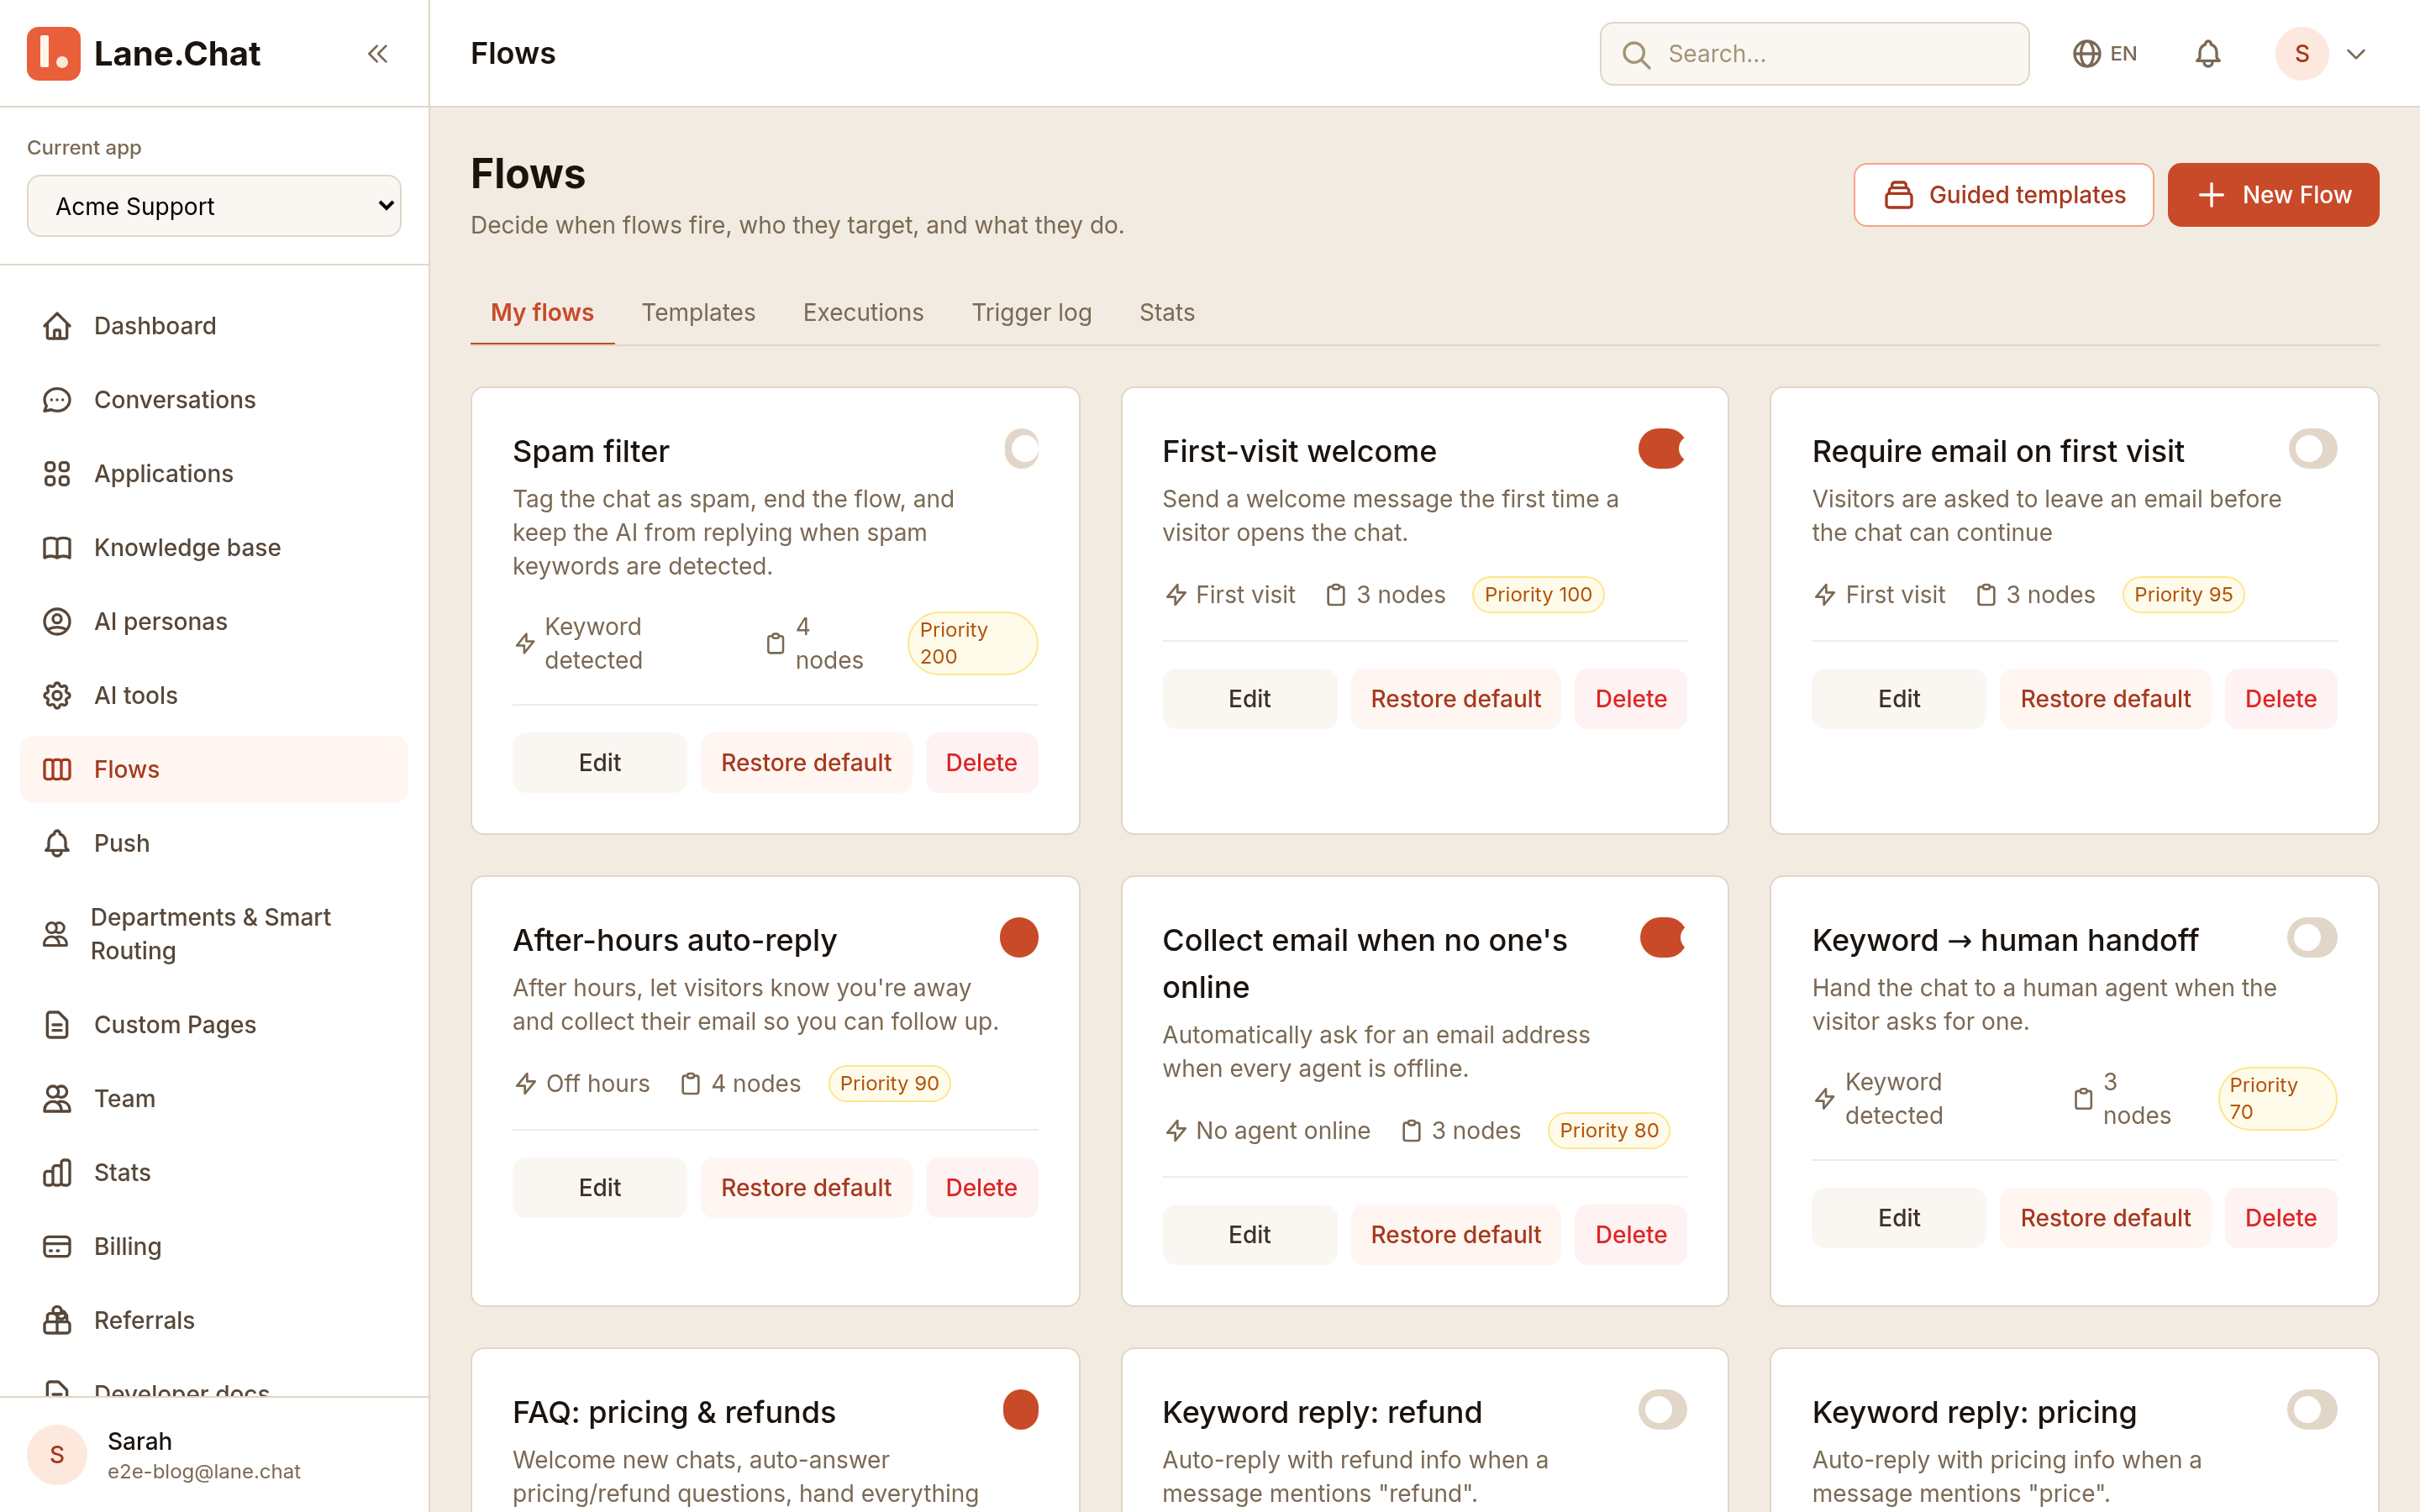The image size is (2420, 1512).
Task: Click the S user avatar in header
Action: (2302, 53)
